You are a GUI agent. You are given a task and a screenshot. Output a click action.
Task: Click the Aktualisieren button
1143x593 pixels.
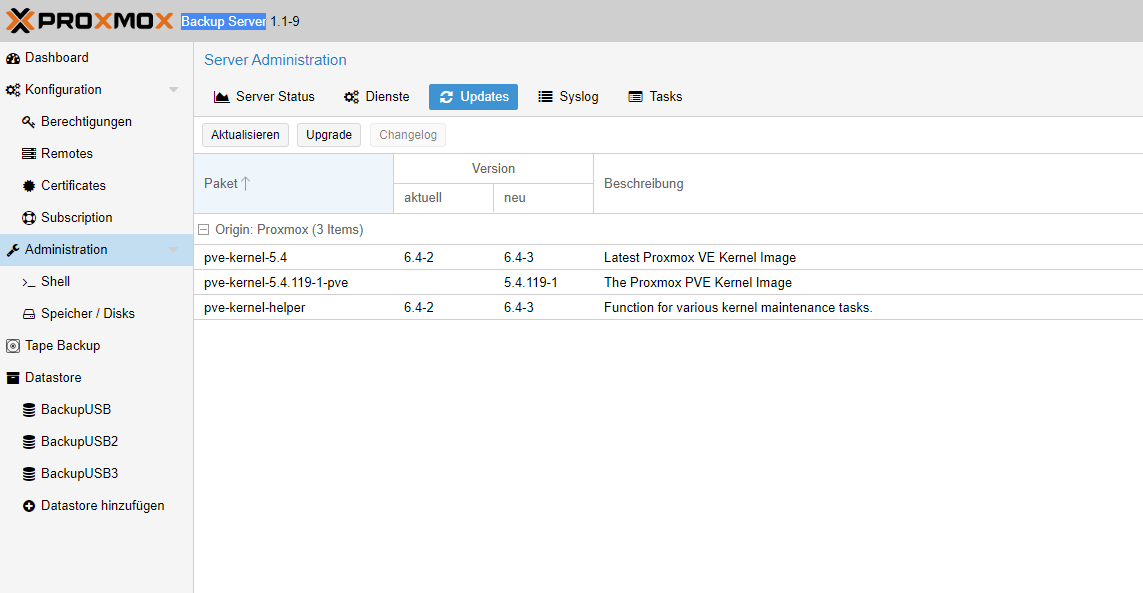pyautogui.click(x=245, y=135)
